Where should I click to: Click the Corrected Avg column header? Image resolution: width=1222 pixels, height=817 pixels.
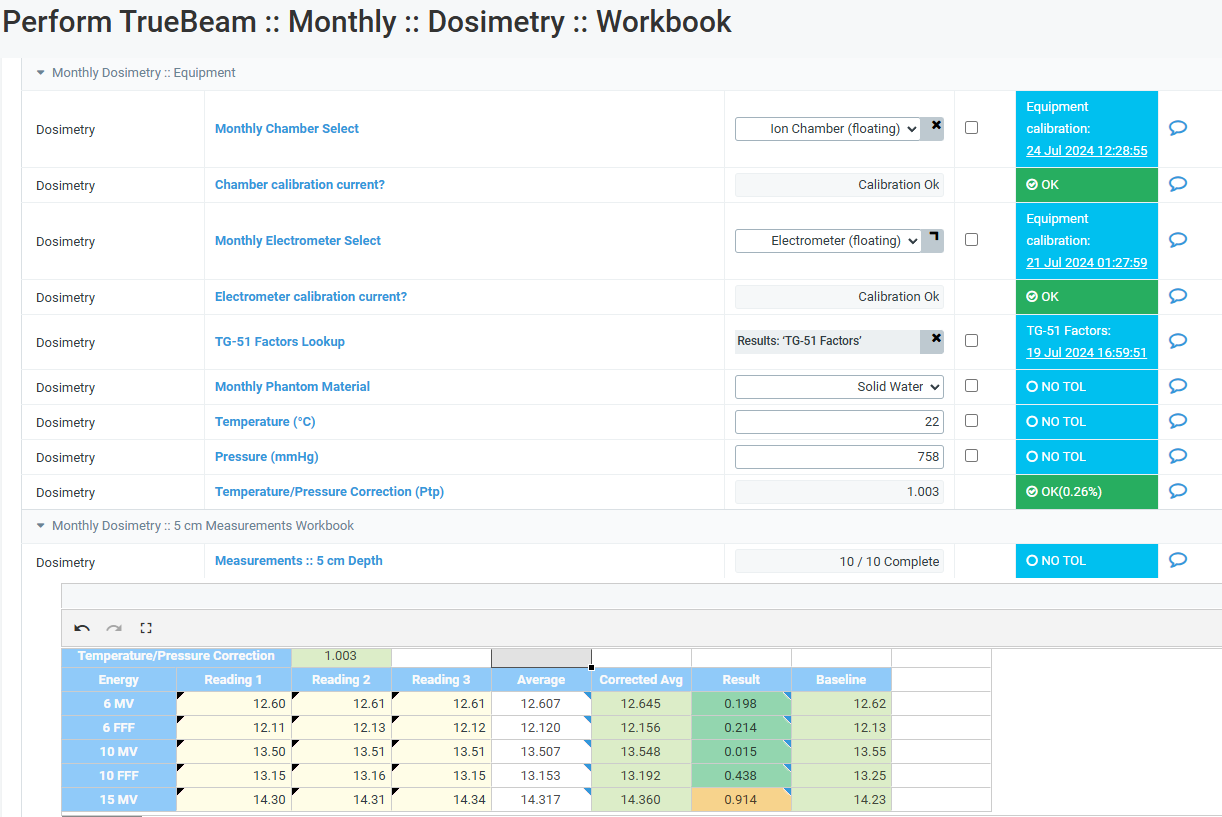click(641, 679)
